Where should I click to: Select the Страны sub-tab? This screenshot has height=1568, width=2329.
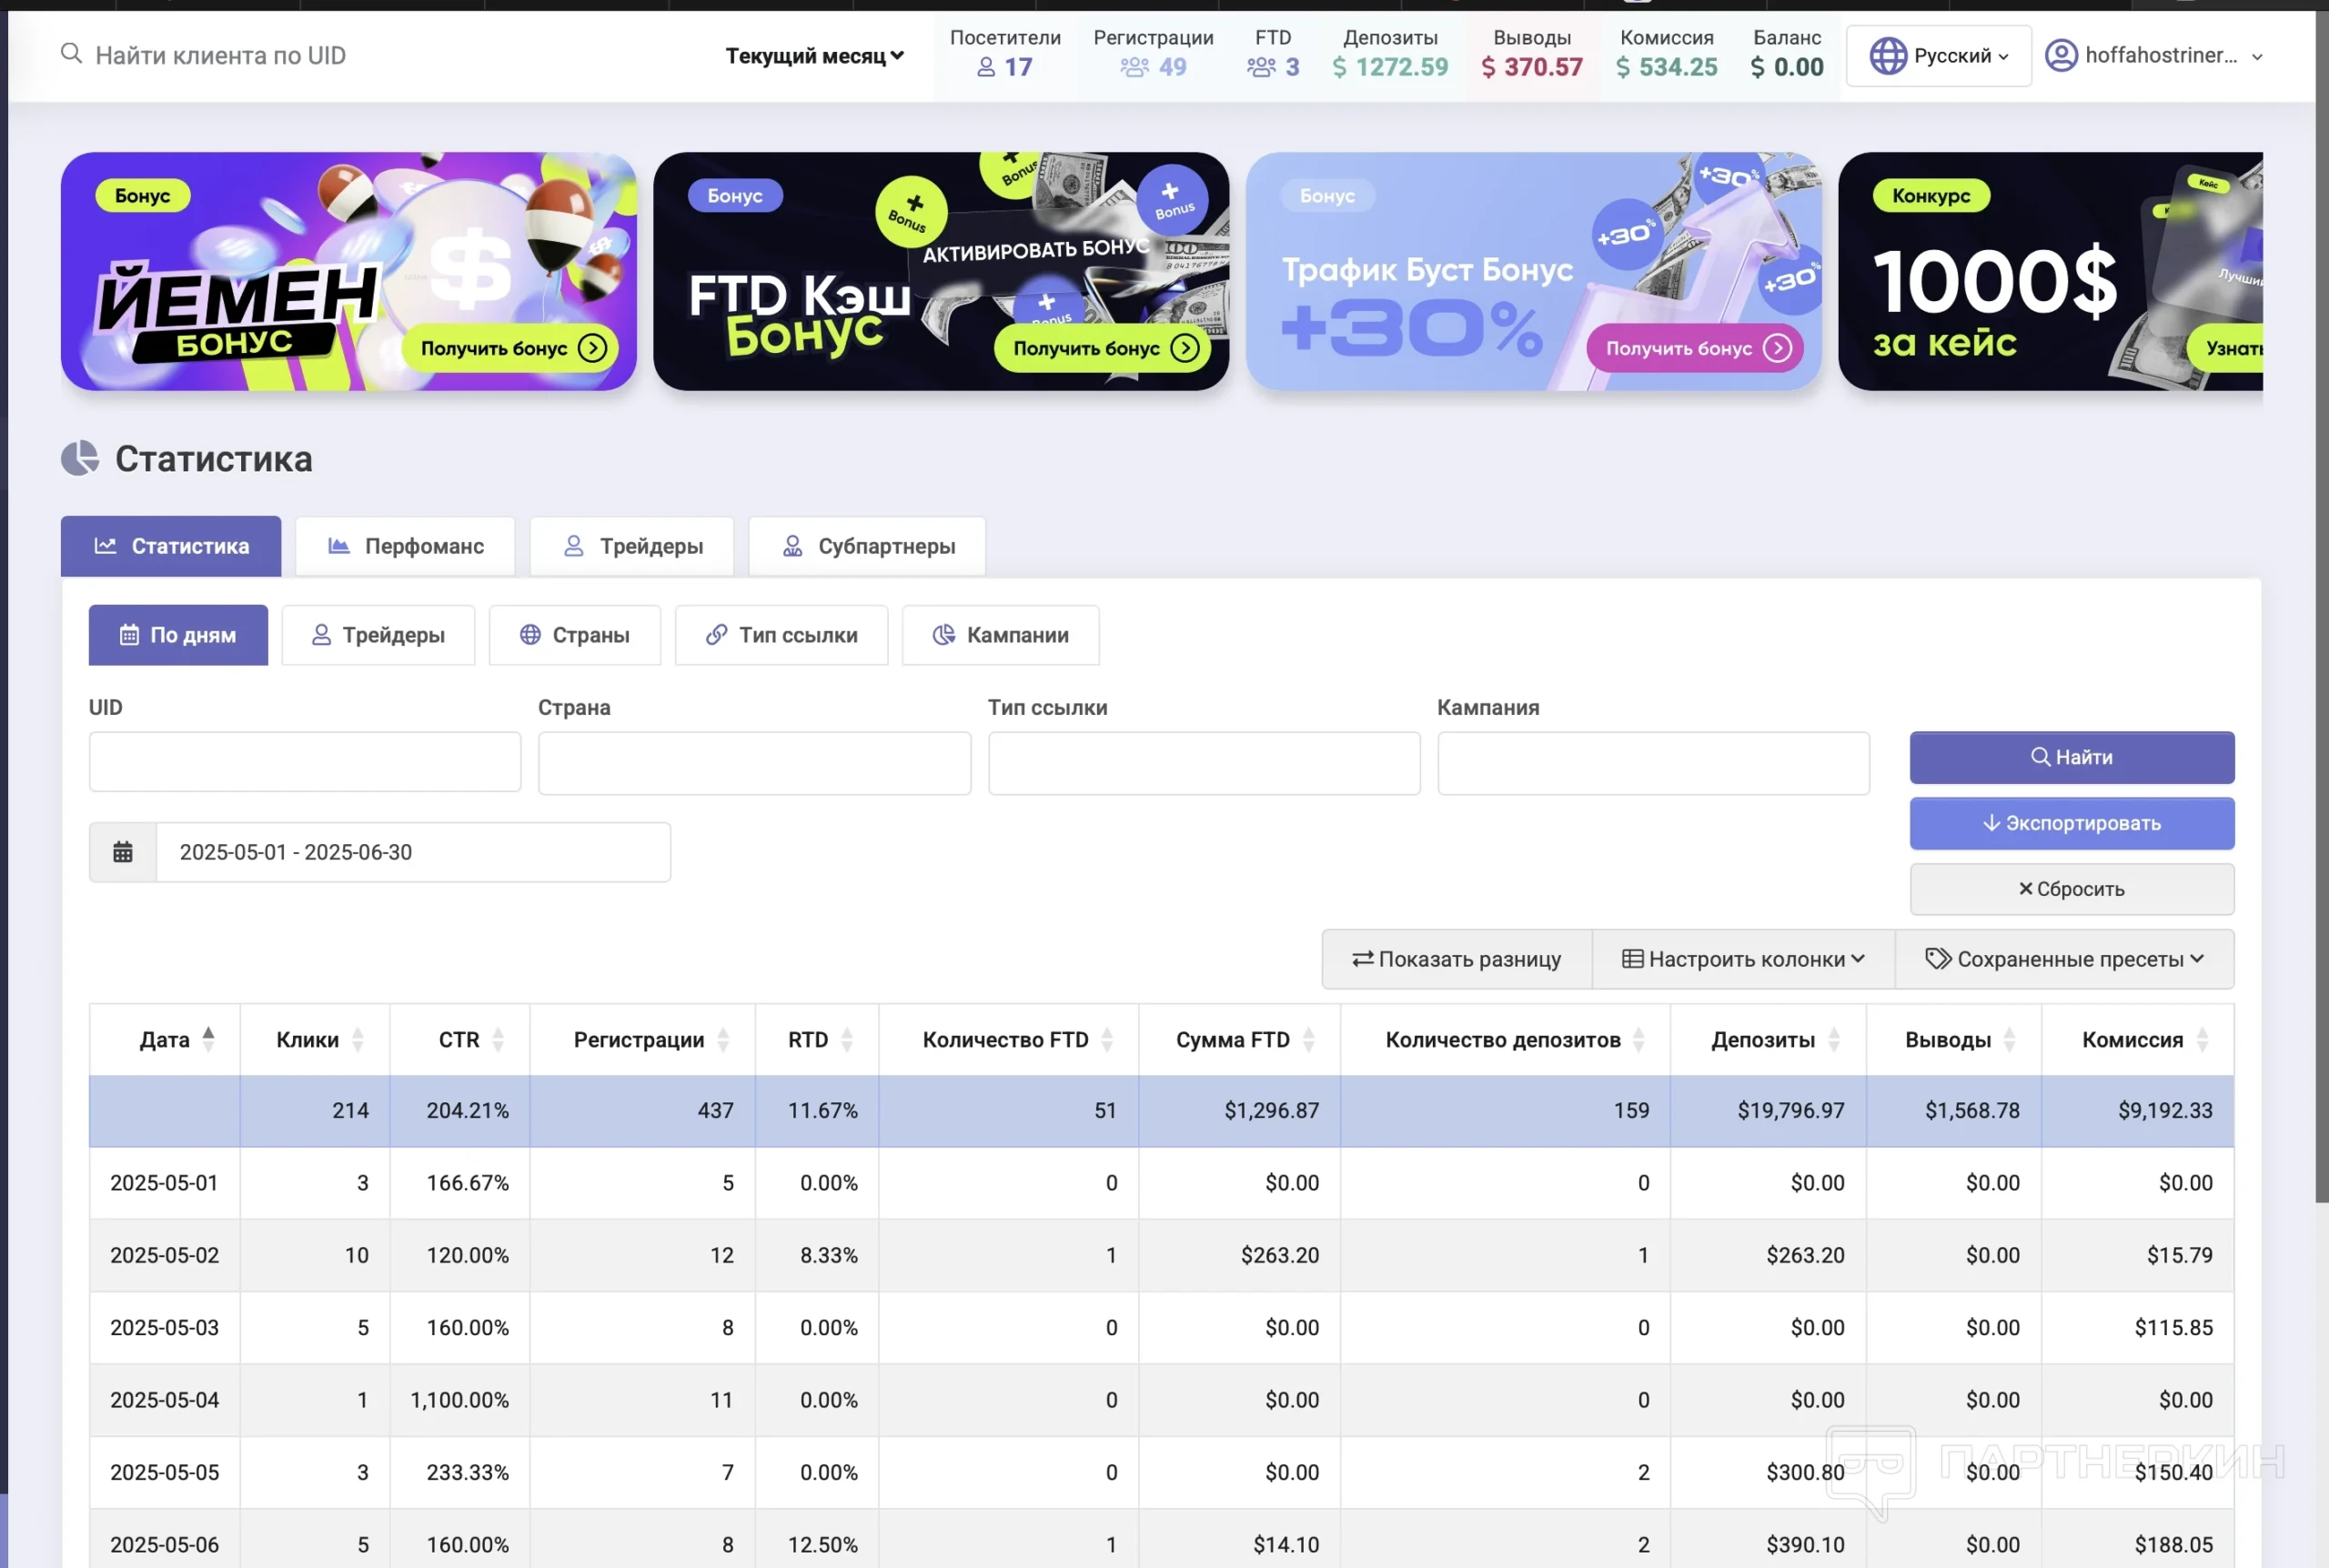tap(574, 635)
